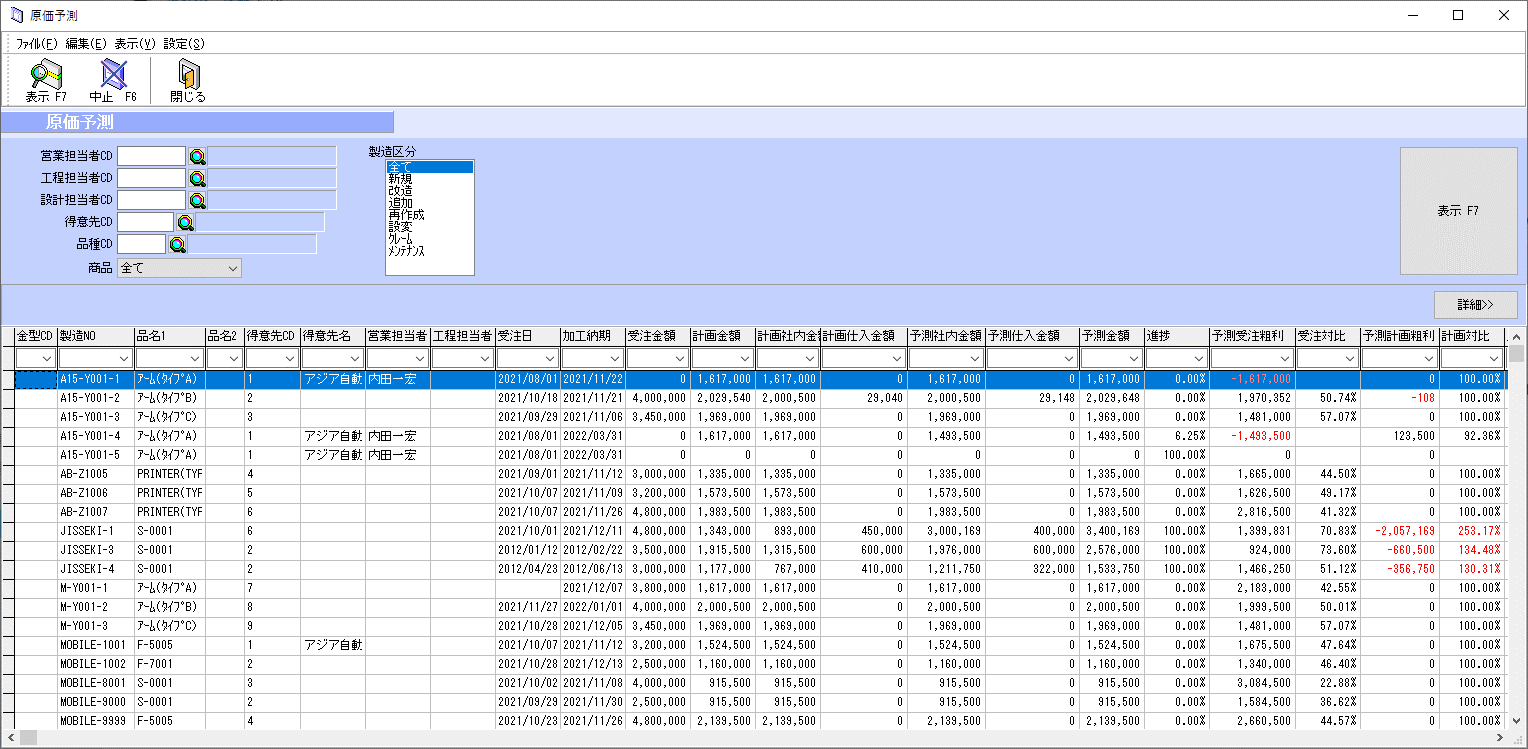Click the 中止 F6 toolbar icon

click(x=113, y=81)
